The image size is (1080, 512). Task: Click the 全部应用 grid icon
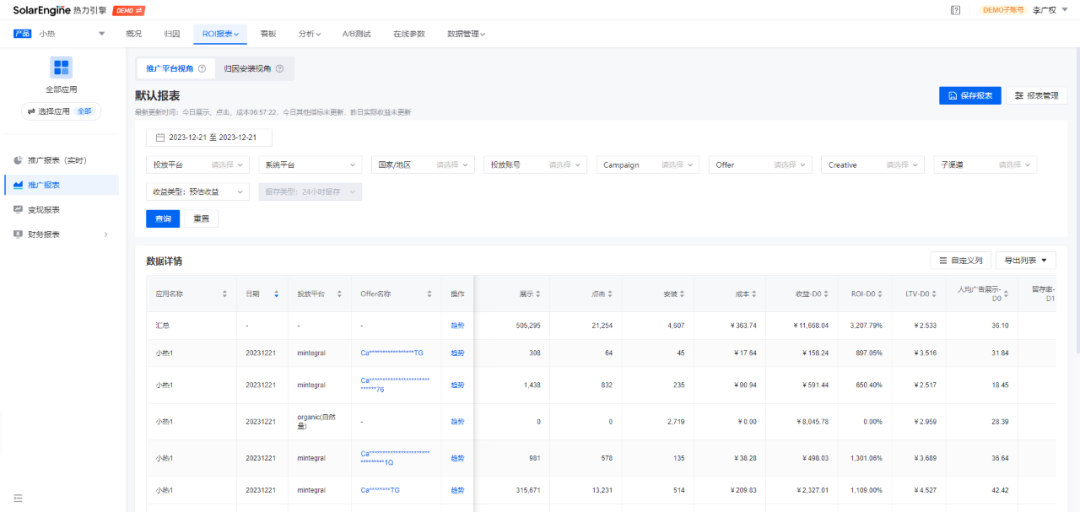click(61, 68)
